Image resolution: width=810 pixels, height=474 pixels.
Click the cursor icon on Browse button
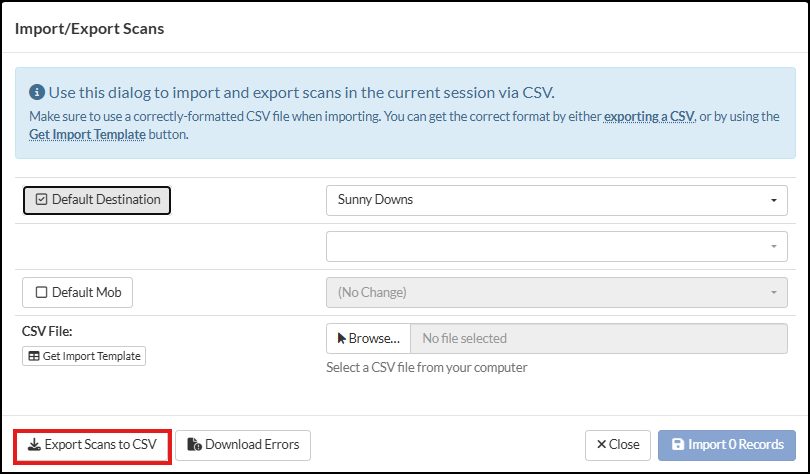click(340, 338)
